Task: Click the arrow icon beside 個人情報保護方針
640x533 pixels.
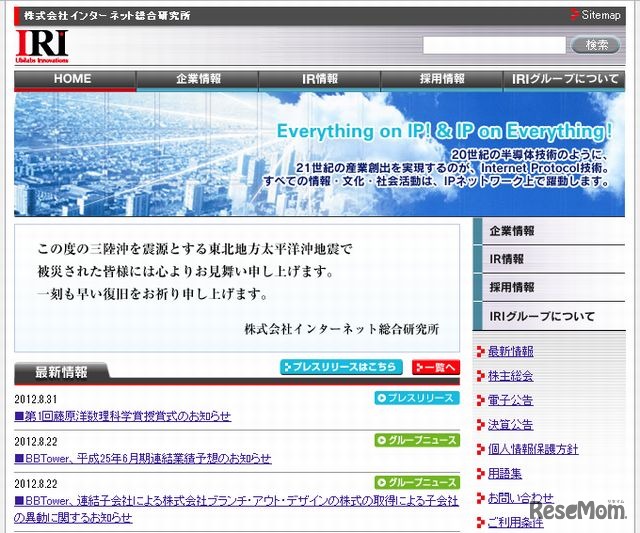Action: tap(480, 449)
